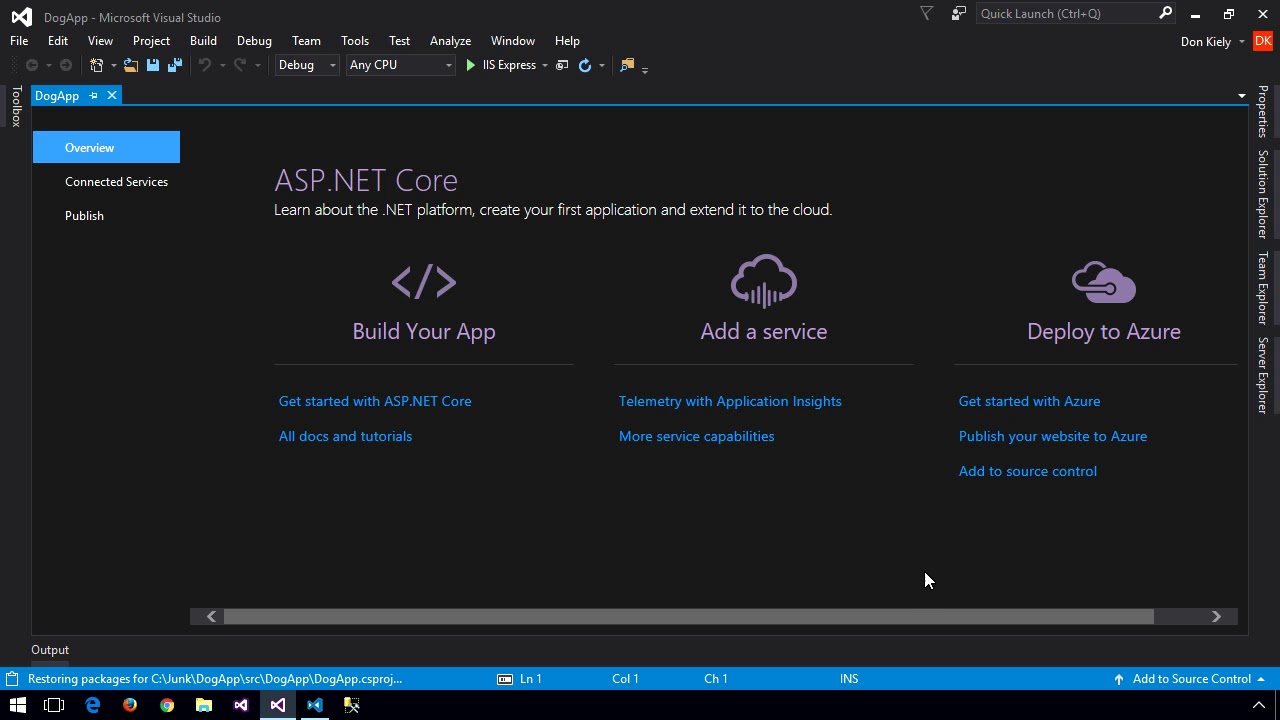Click the send feedback icon
This screenshot has width=1280, height=720.
click(x=959, y=14)
